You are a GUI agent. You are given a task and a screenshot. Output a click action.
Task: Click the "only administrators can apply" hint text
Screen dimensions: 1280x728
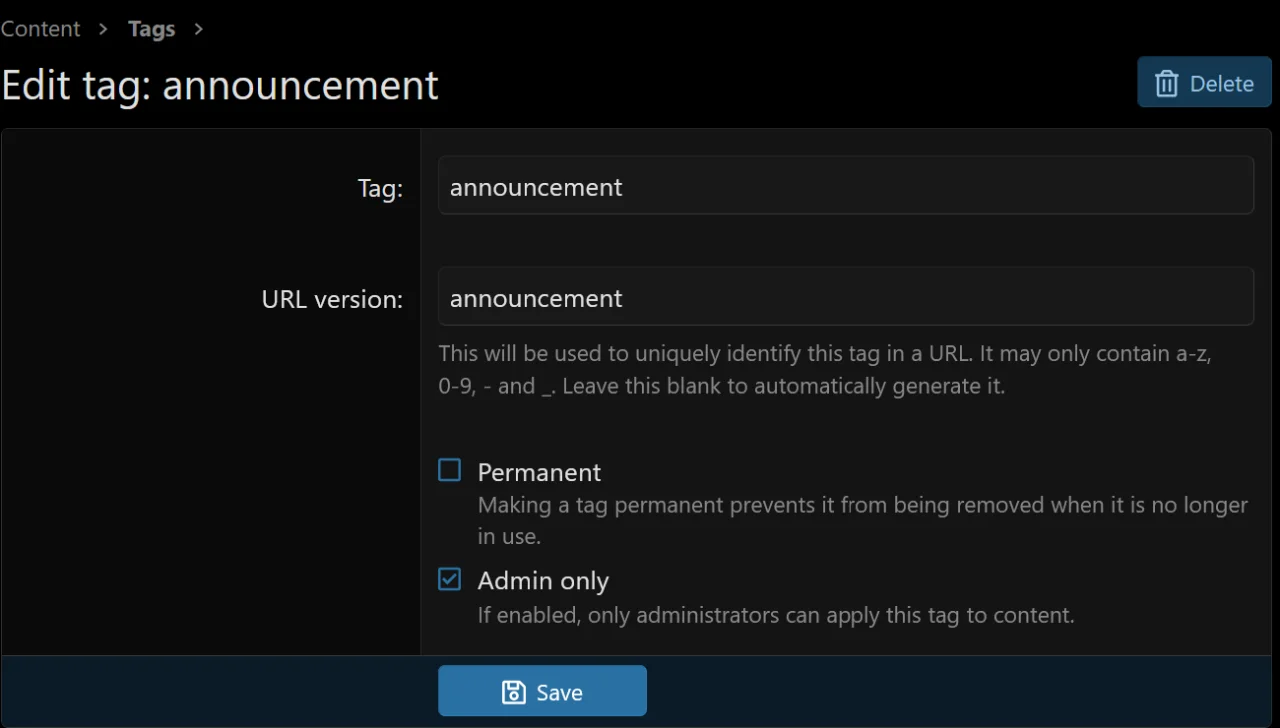pos(775,615)
